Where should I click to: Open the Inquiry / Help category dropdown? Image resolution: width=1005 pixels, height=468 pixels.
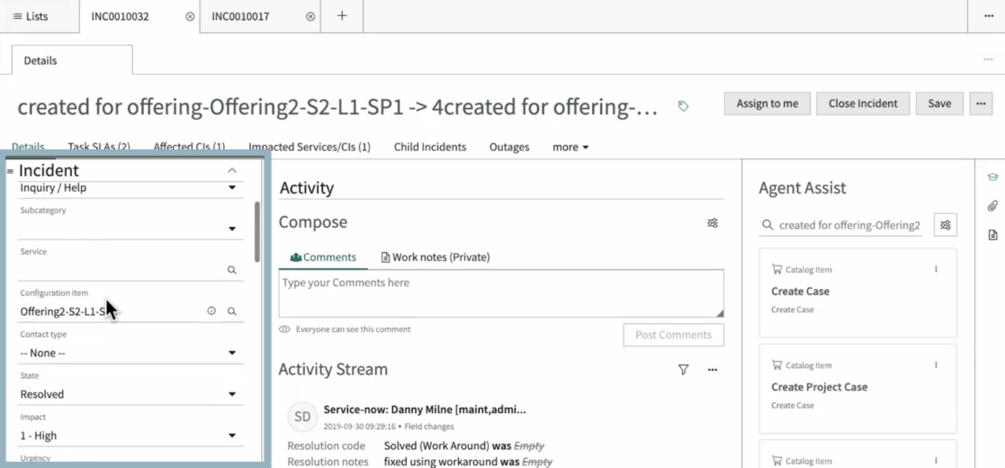(x=131, y=188)
